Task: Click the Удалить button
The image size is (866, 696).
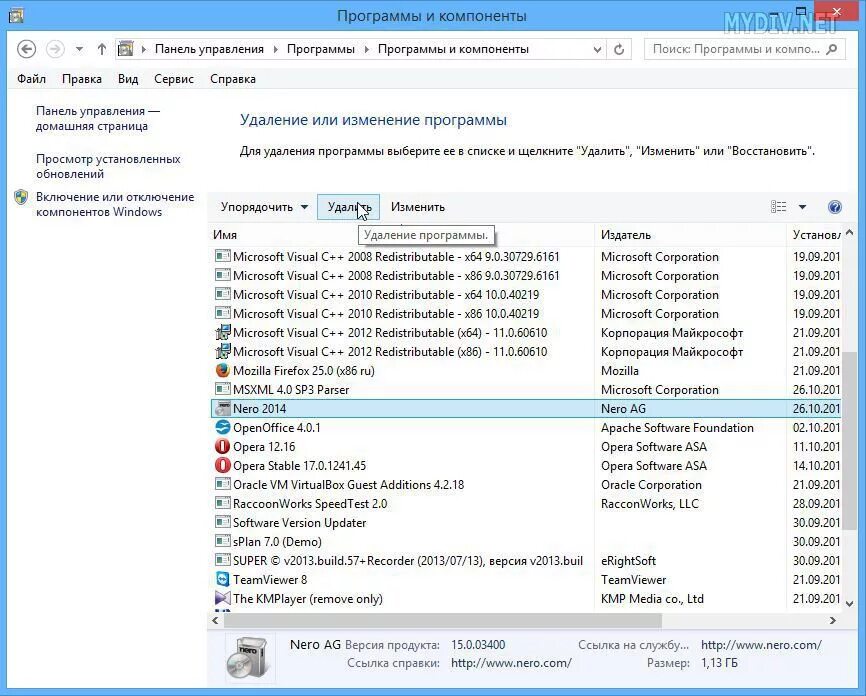Action: 348,207
